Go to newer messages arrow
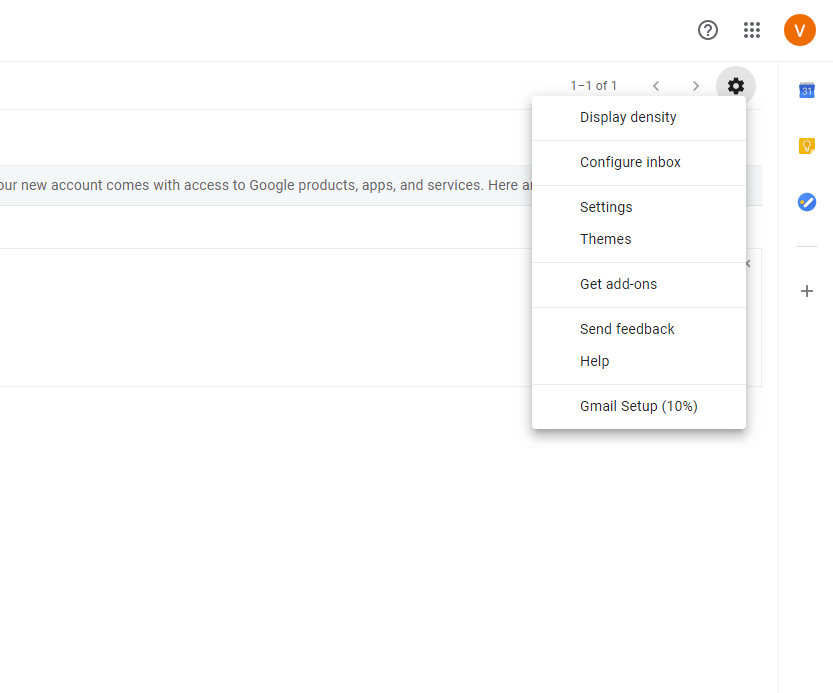Image resolution: width=833 pixels, height=693 pixels. 656,86
